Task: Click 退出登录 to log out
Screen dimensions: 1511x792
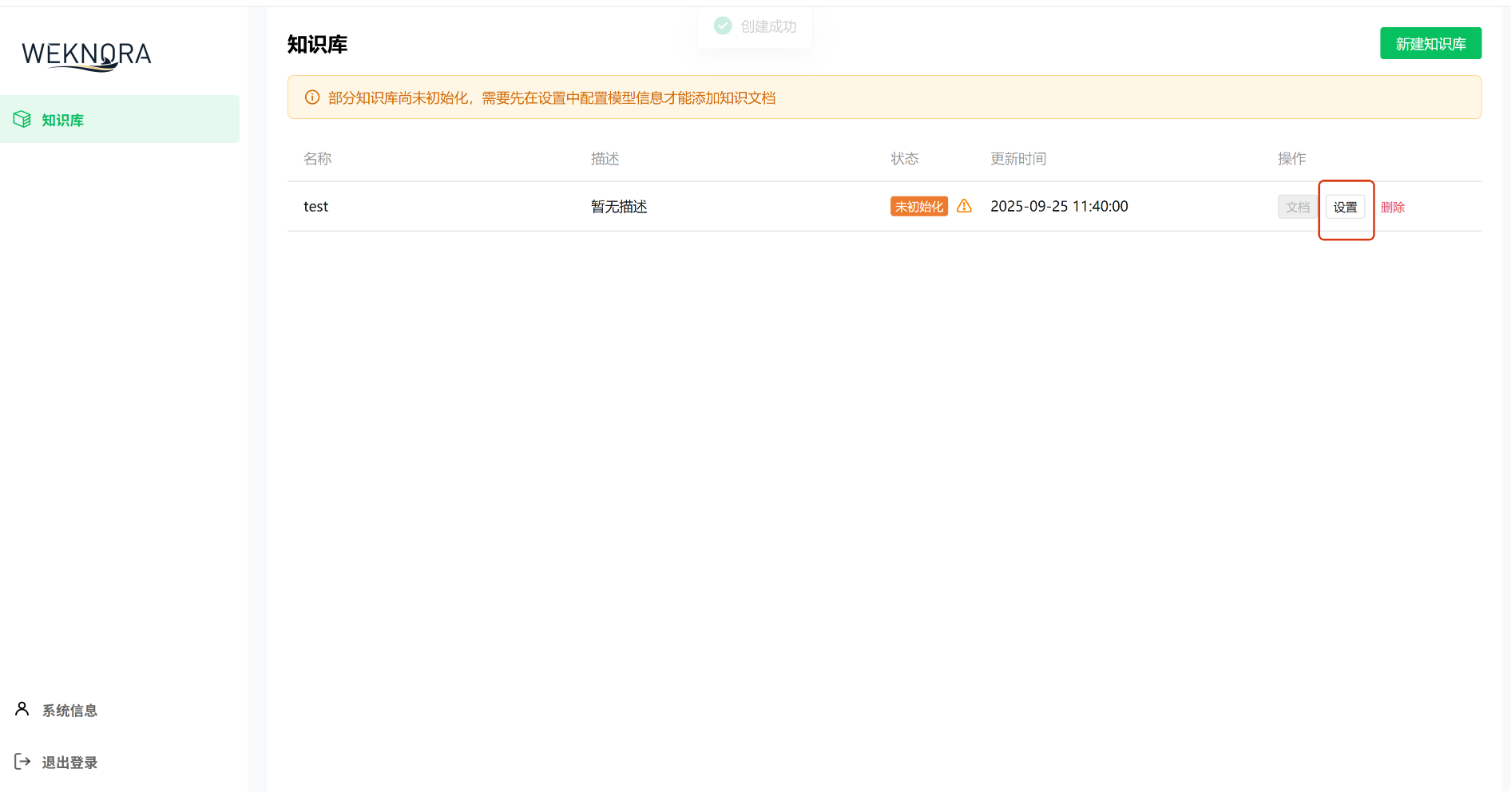Action: click(69, 761)
